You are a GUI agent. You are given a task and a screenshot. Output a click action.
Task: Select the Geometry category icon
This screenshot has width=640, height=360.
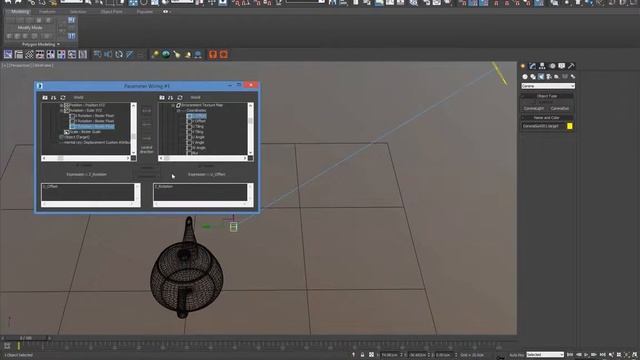point(525,76)
